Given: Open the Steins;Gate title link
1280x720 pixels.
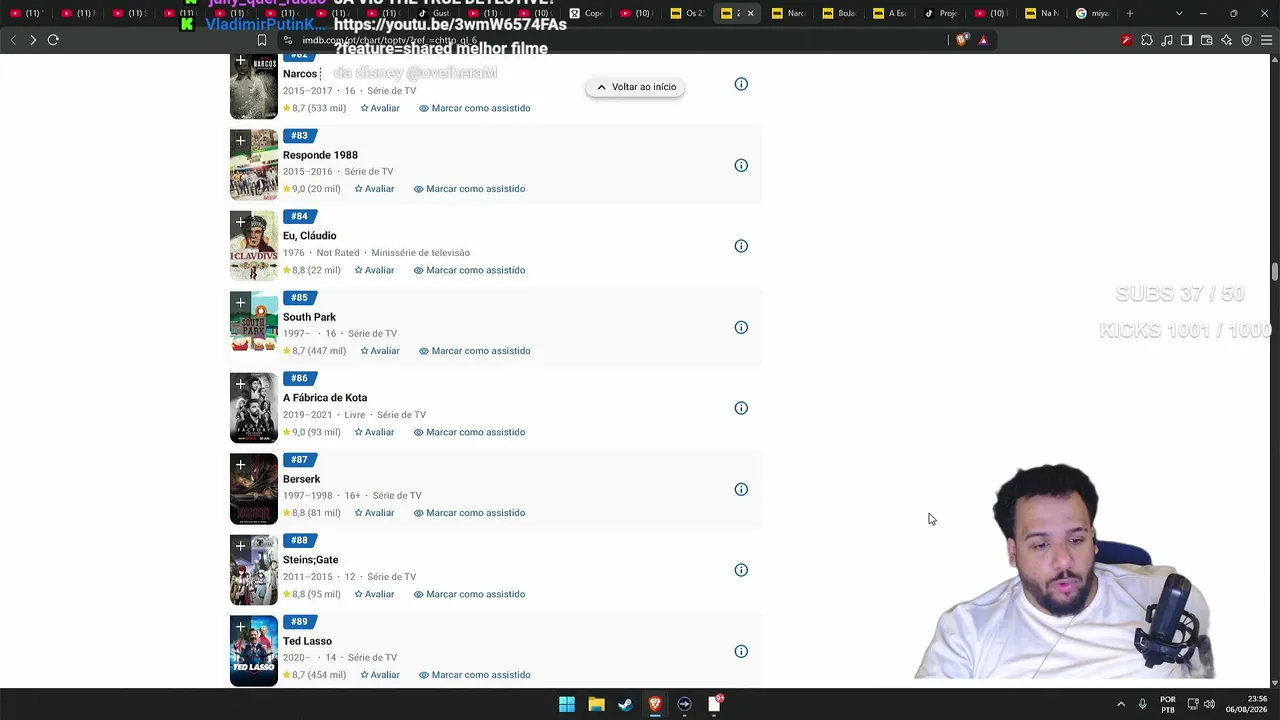Looking at the screenshot, I should (310, 560).
